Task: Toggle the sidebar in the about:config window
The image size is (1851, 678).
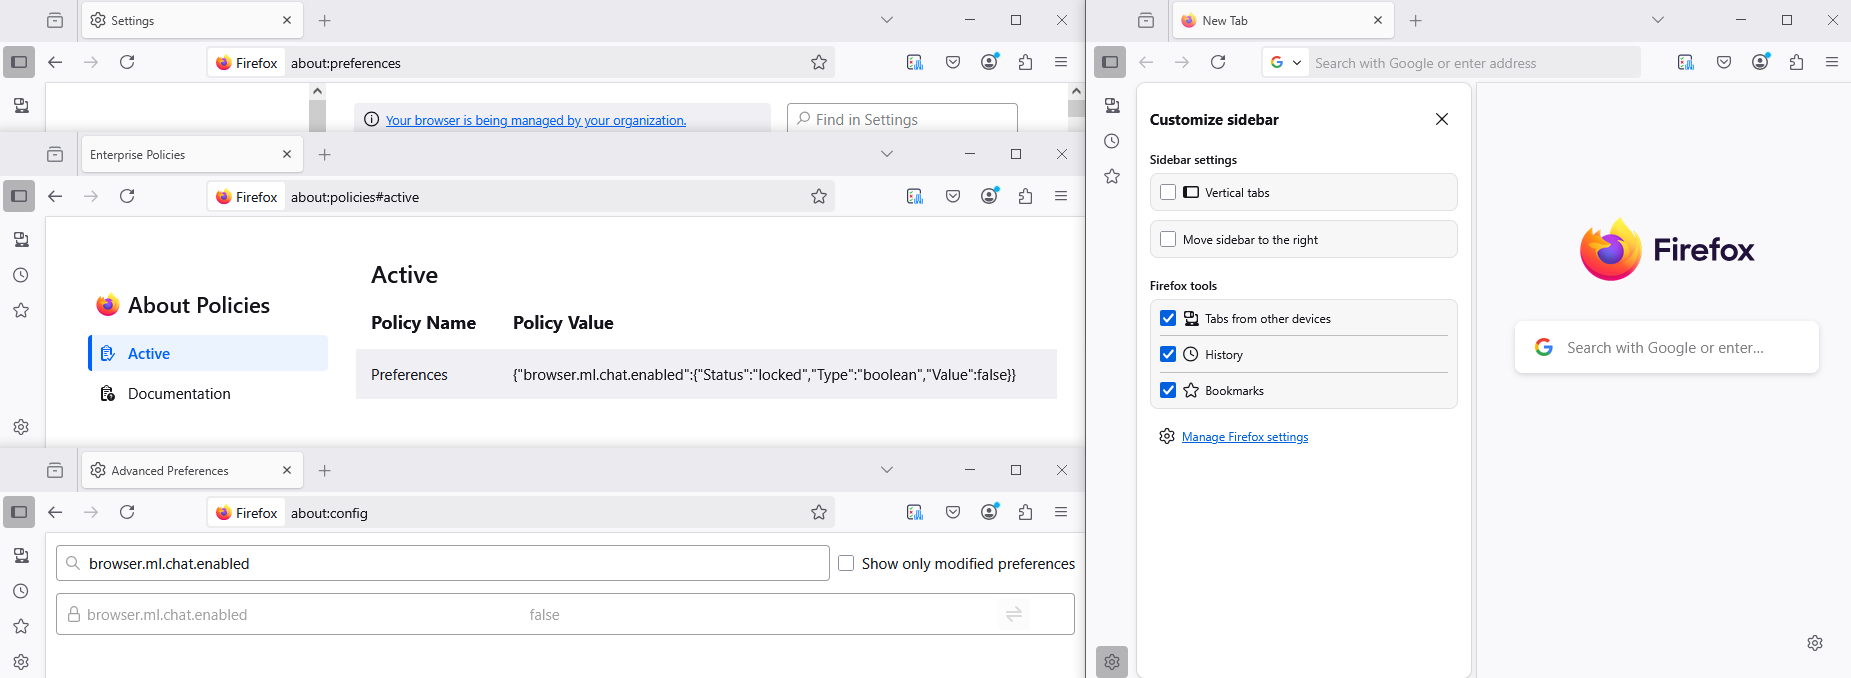Action: (19, 512)
